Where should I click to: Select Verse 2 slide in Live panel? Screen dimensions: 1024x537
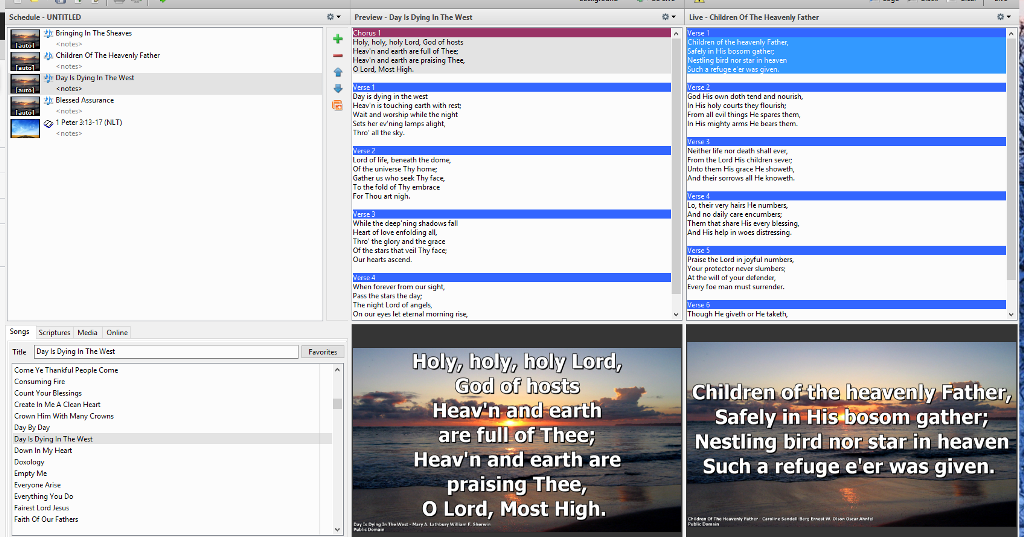846,105
